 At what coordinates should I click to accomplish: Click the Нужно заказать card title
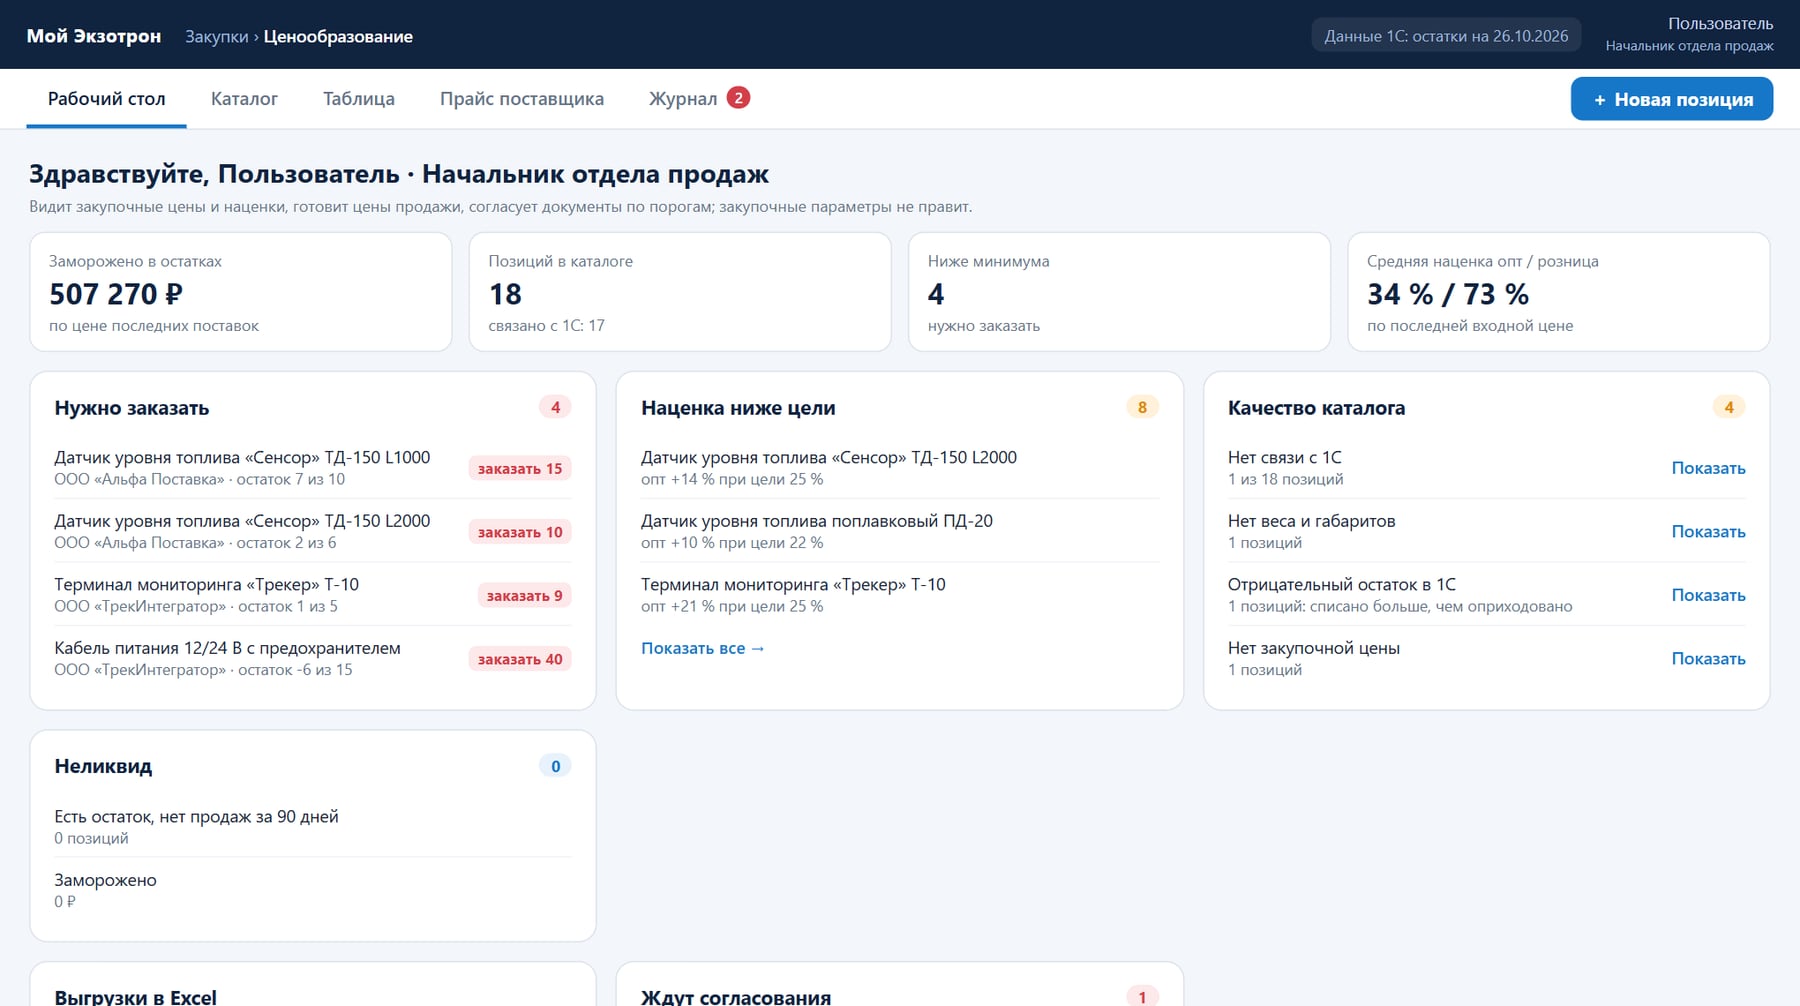point(132,408)
